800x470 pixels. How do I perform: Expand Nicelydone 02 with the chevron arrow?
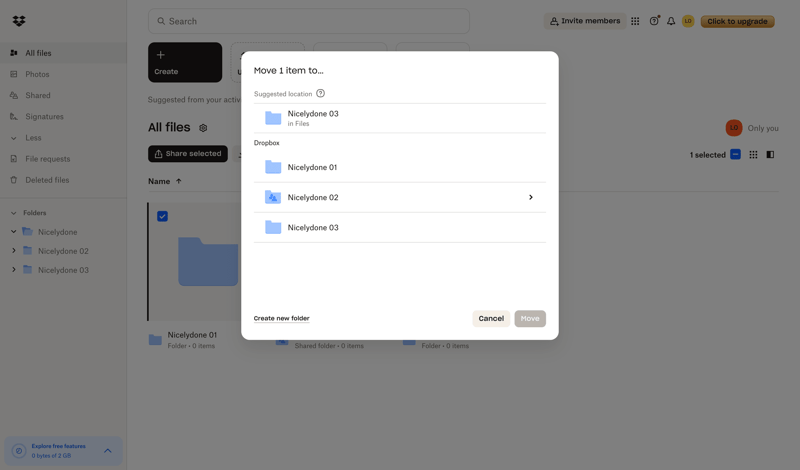(x=531, y=197)
